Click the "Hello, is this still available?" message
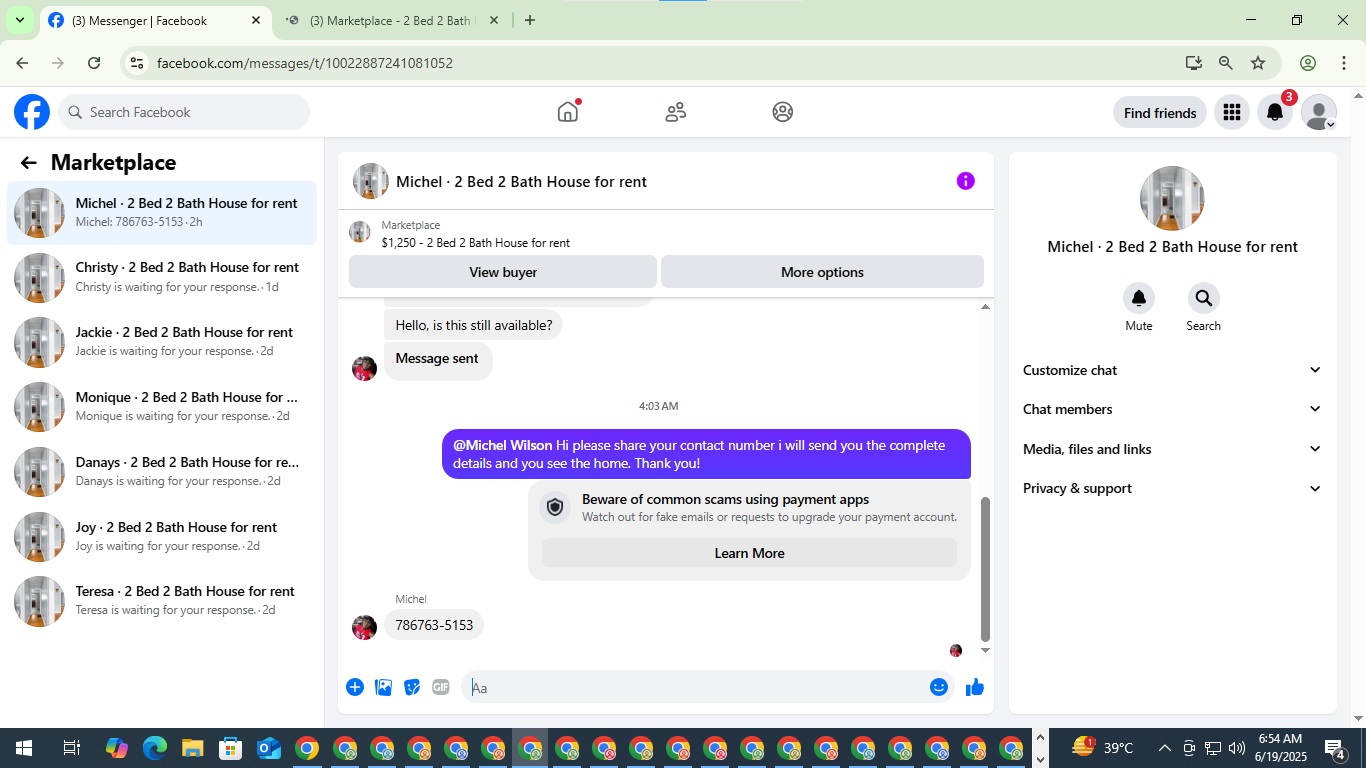The image size is (1366, 768). tap(474, 325)
